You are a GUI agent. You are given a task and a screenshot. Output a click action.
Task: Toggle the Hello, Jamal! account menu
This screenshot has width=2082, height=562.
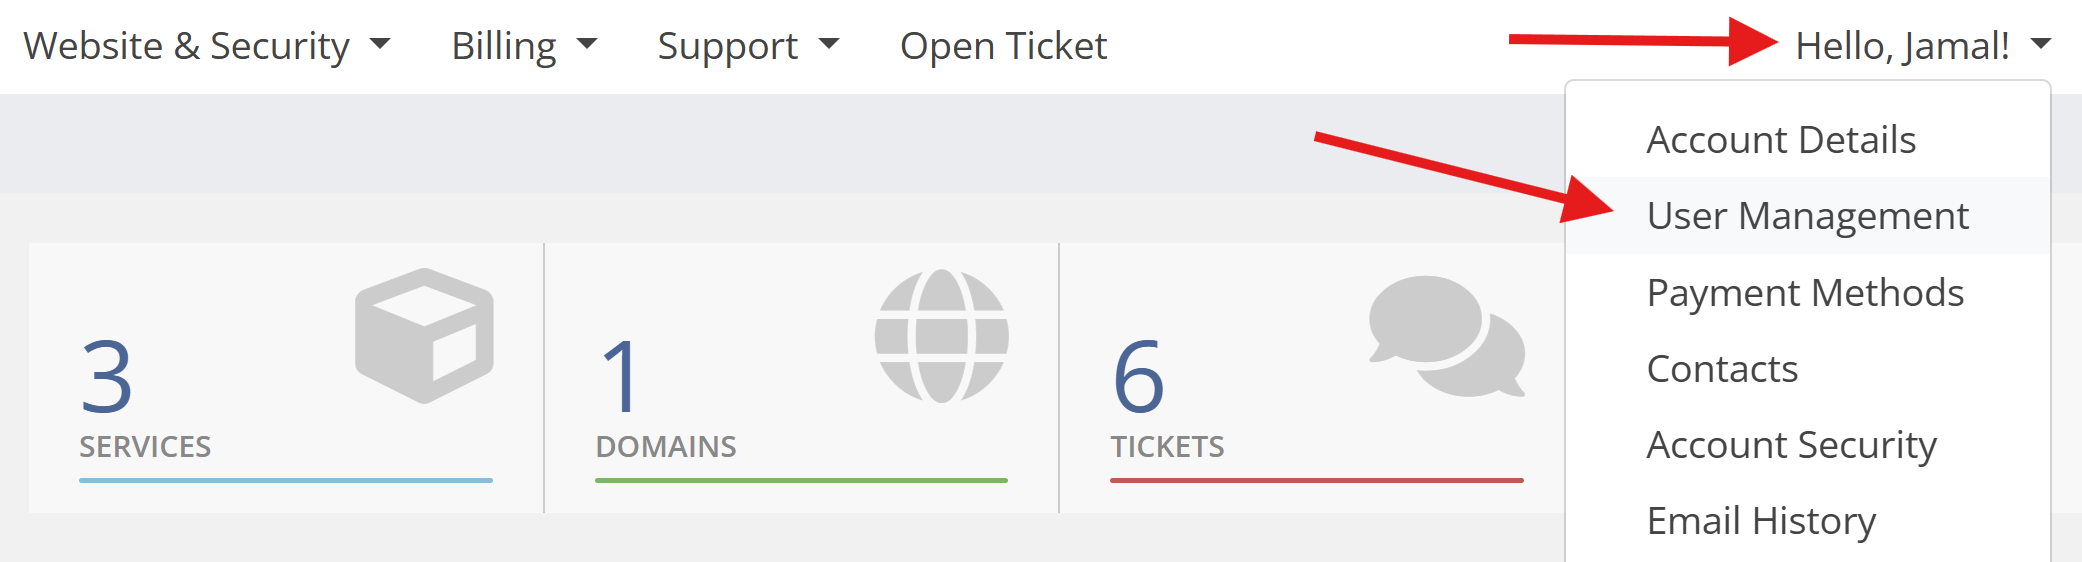point(1921,46)
